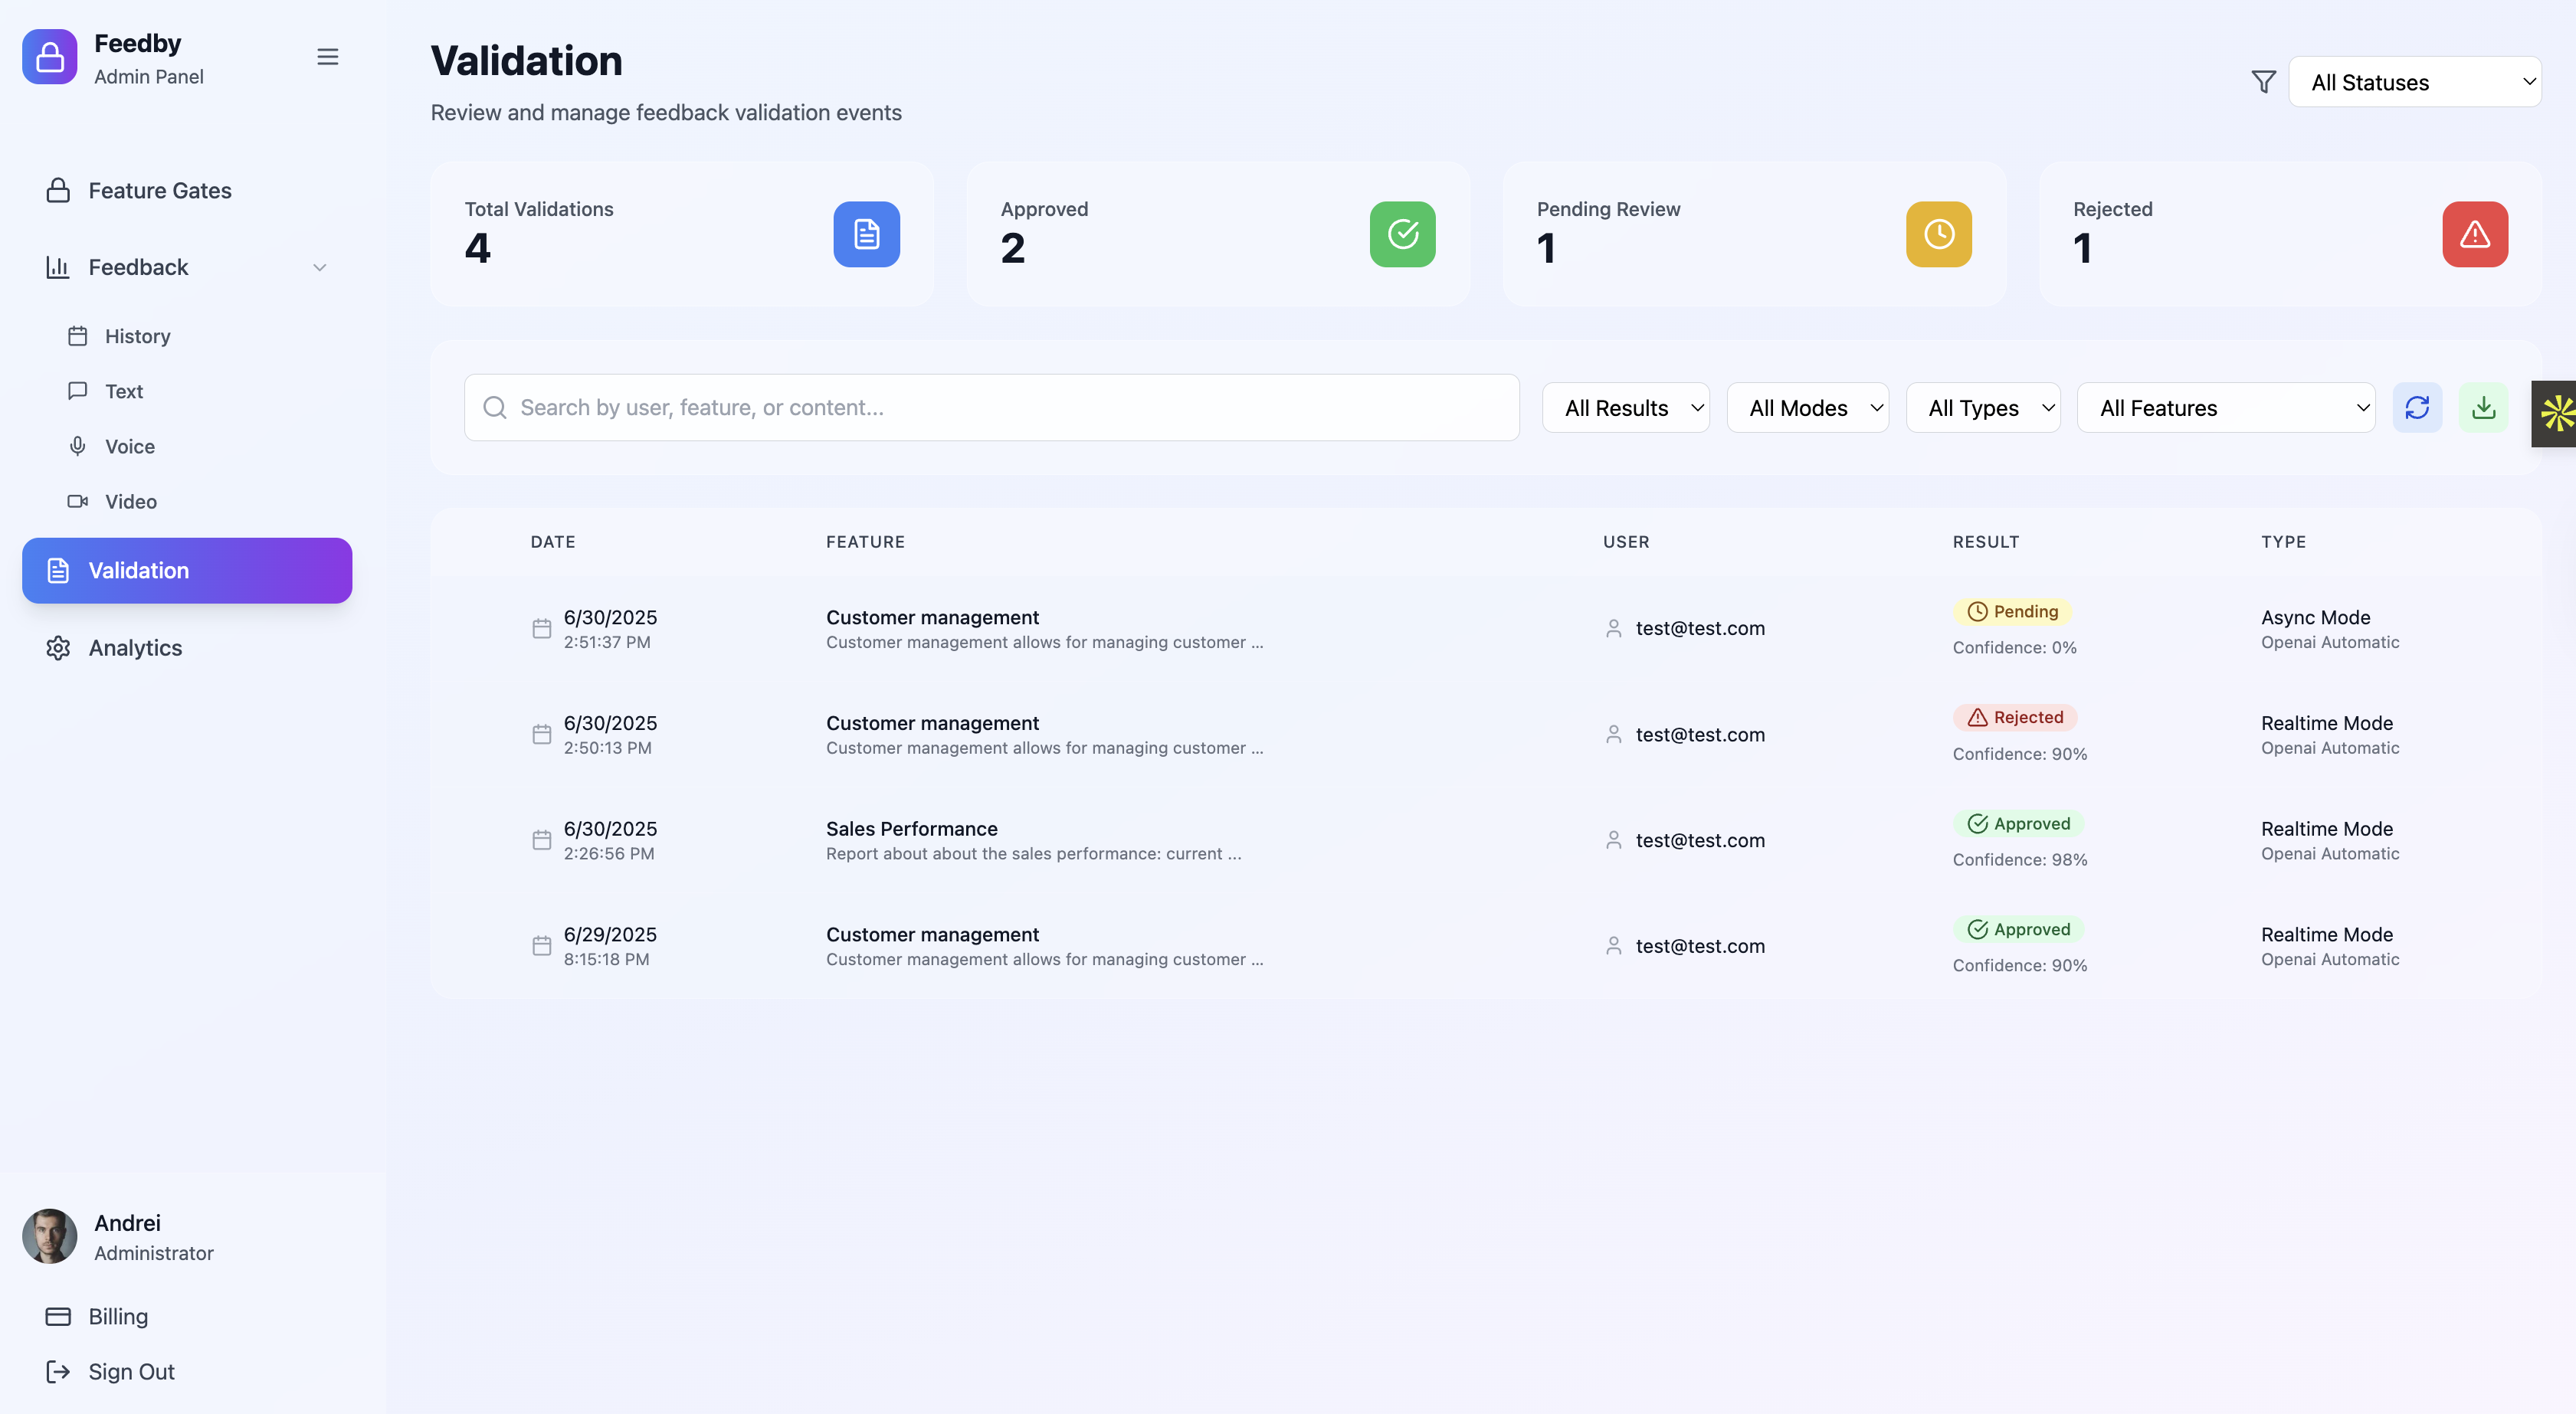Go to Feature Gates menu item
This screenshot has width=2576, height=1414.
tap(160, 190)
